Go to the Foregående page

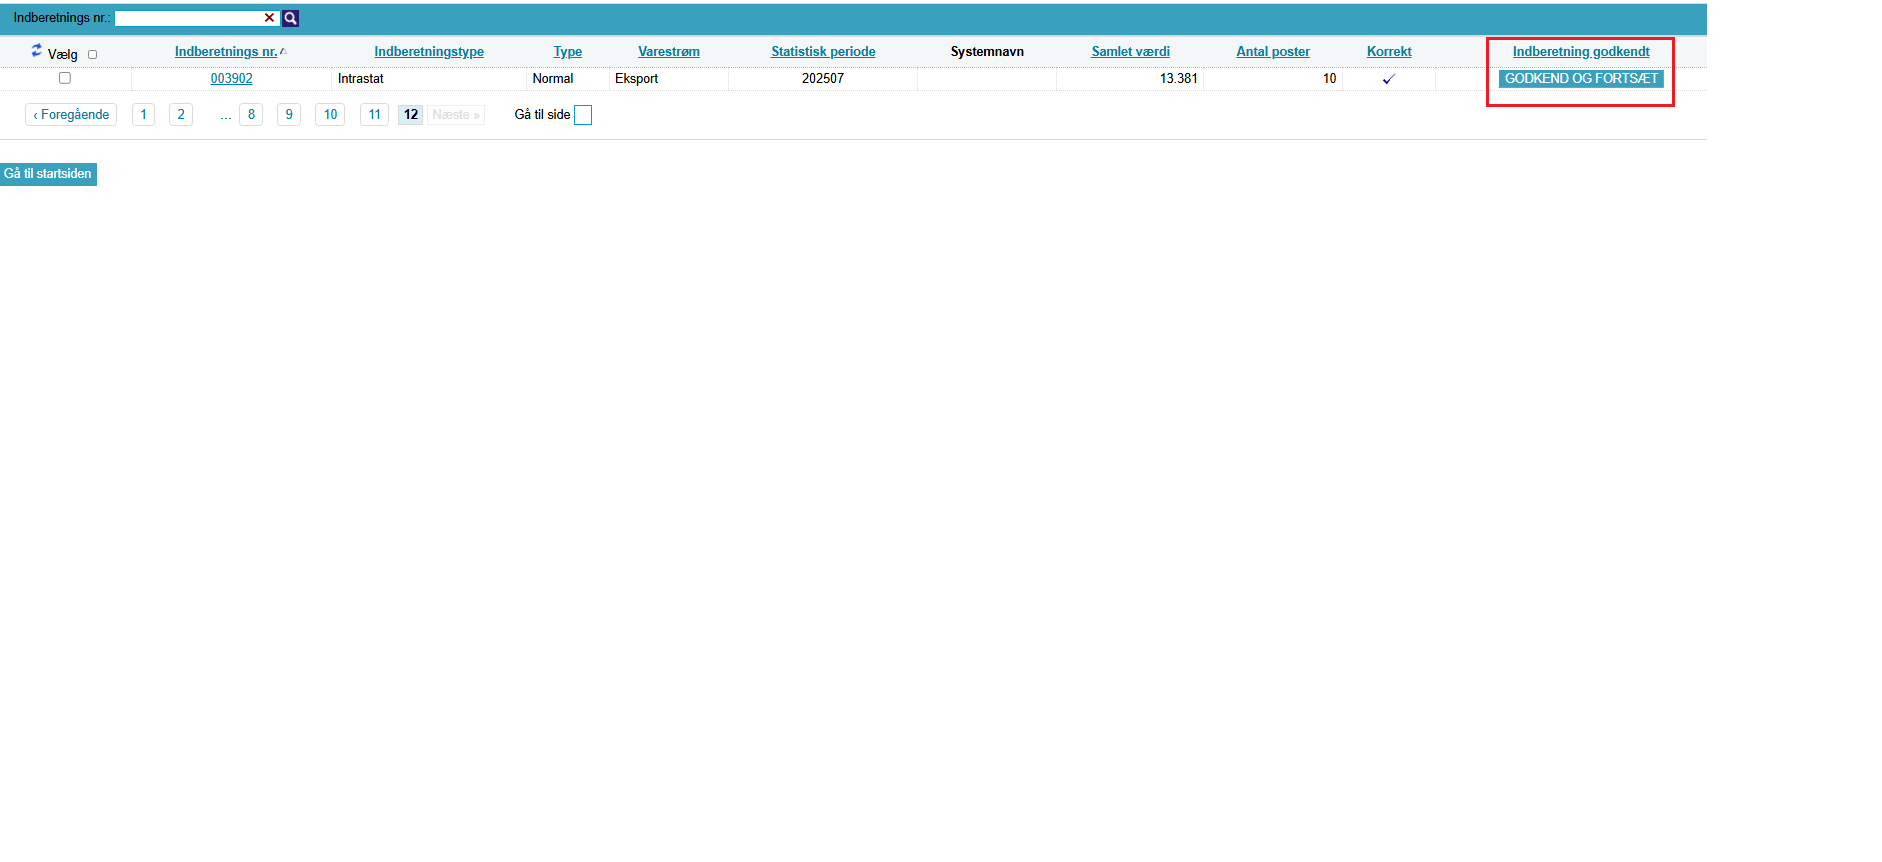pyautogui.click(x=71, y=115)
